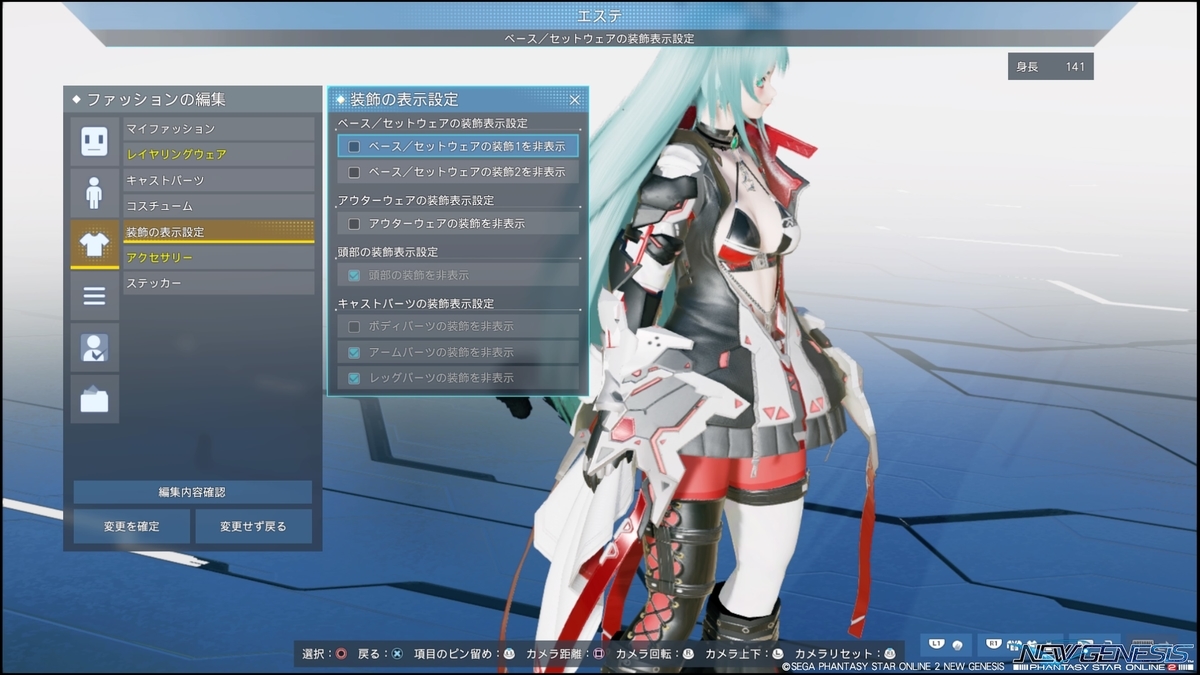Open the ステッカー menu entry
1200x675 pixels.
(x=219, y=283)
